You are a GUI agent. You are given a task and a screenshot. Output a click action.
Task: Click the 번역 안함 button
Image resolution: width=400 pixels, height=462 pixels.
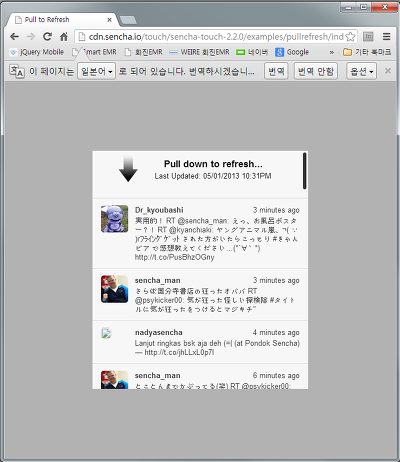coord(315,71)
